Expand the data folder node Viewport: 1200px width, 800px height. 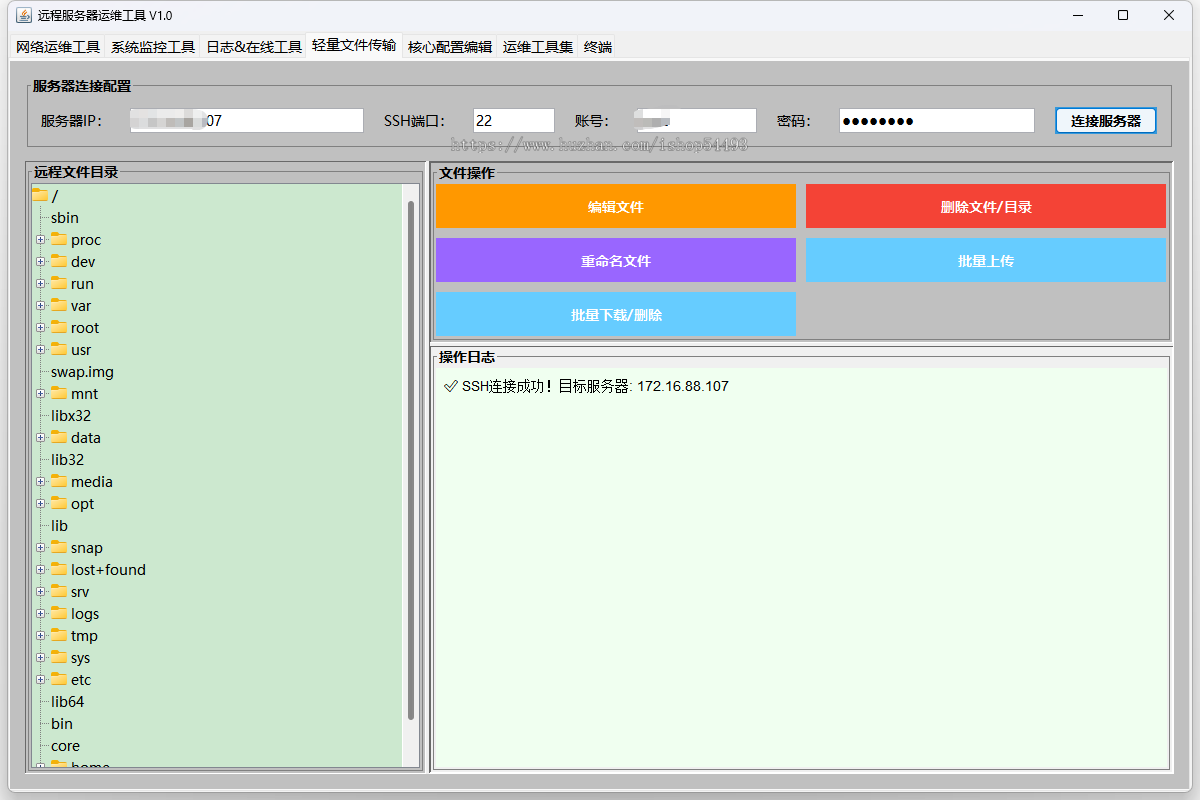coord(41,438)
